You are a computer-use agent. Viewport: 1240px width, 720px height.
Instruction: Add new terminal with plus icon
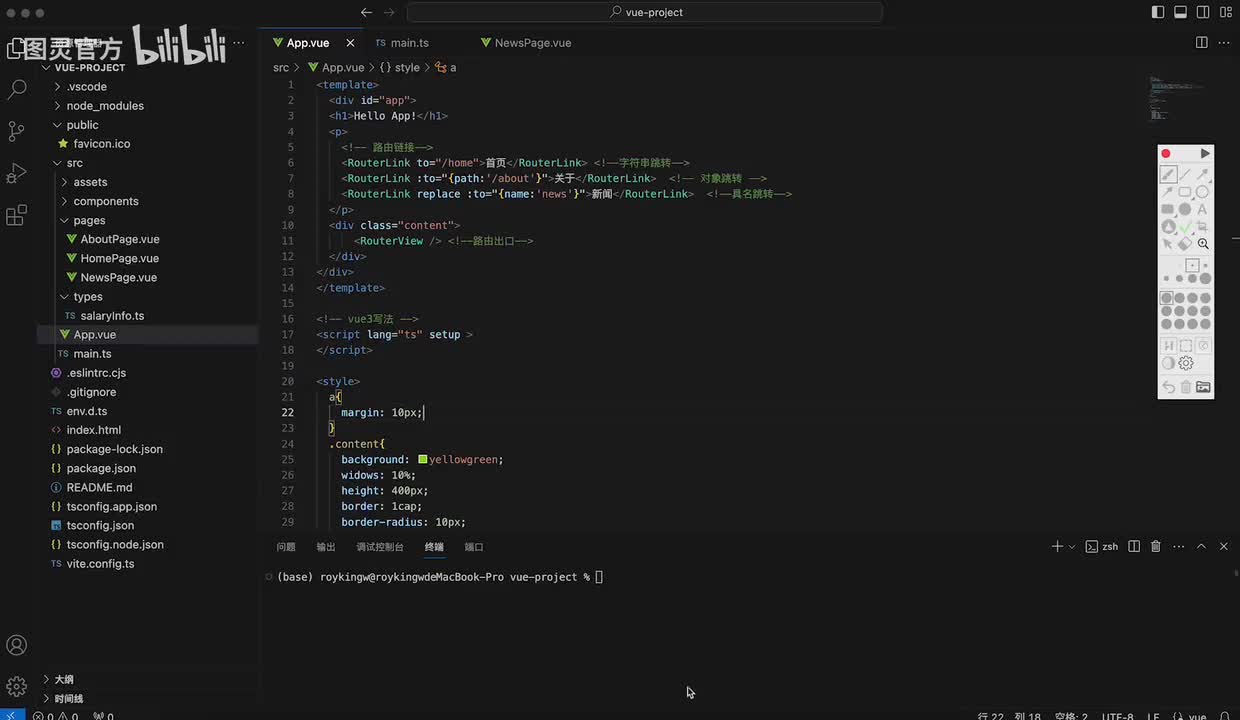click(x=1057, y=547)
